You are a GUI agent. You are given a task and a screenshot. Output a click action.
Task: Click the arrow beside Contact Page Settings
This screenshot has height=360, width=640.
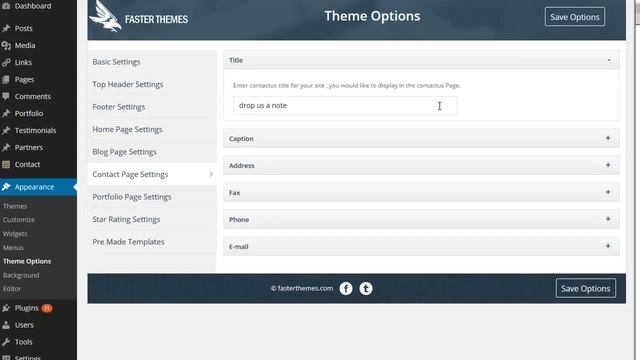(x=211, y=174)
